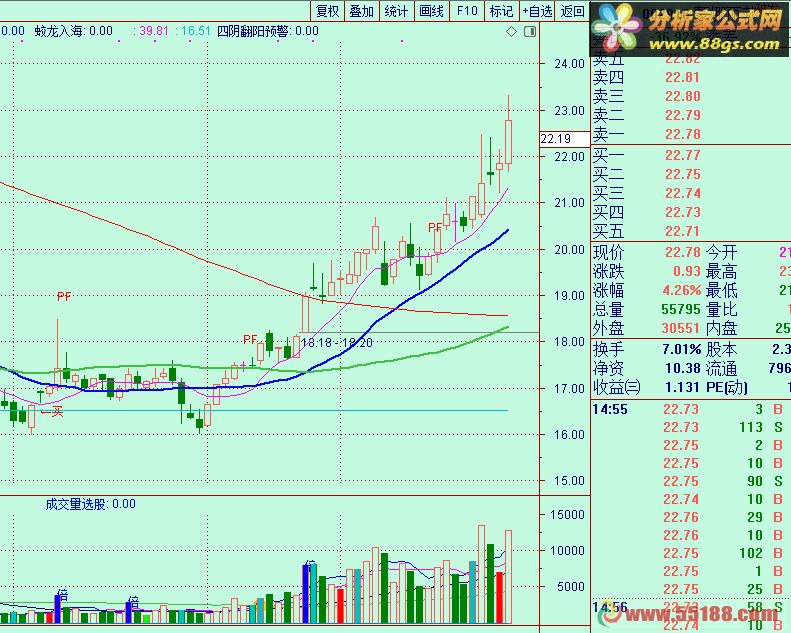Select the tick trade with volume 25 B

pos(690,590)
